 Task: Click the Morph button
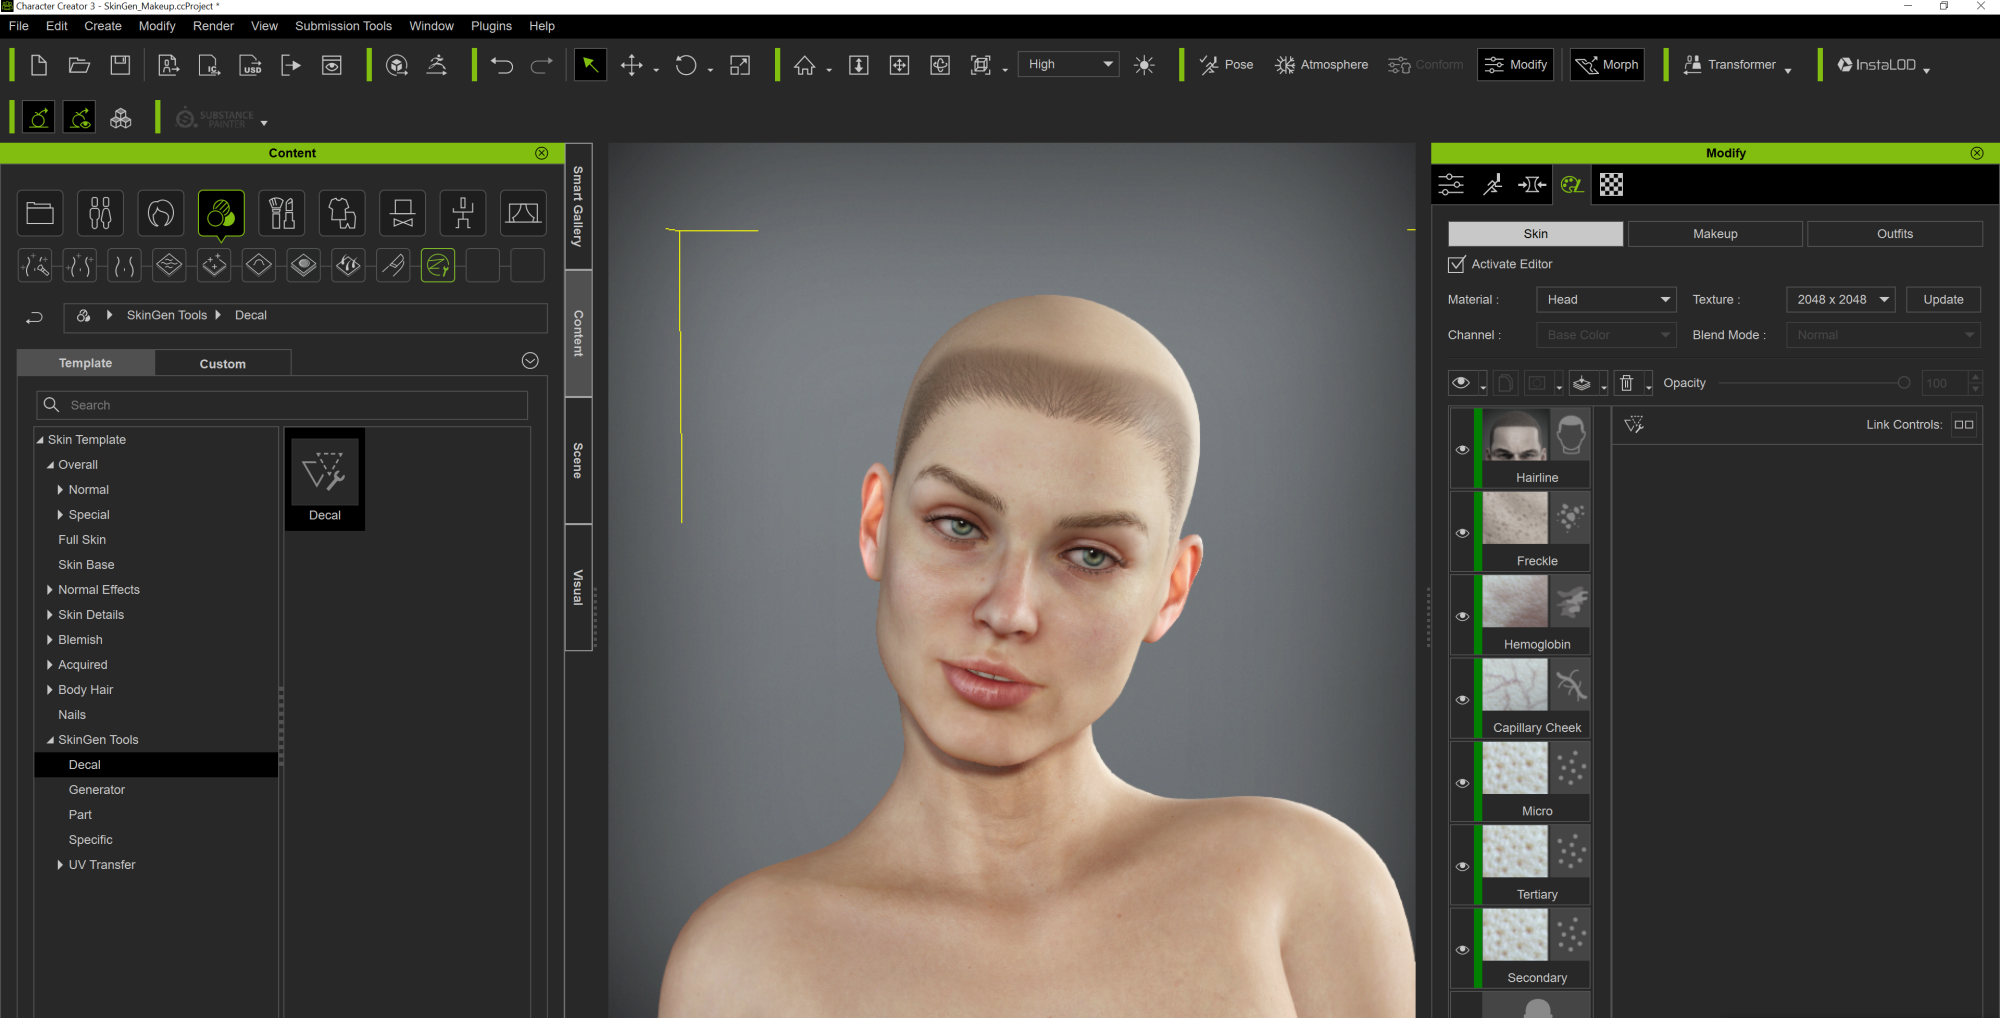tap(1607, 65)
